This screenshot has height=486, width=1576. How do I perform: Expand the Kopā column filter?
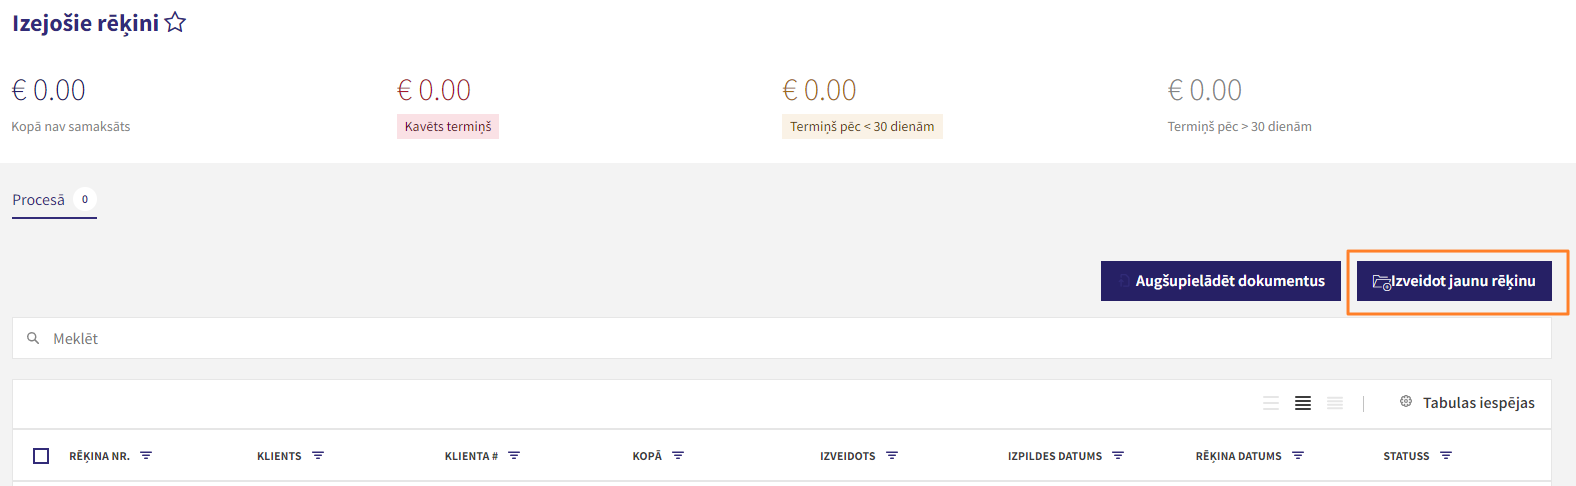click(678, 455)
